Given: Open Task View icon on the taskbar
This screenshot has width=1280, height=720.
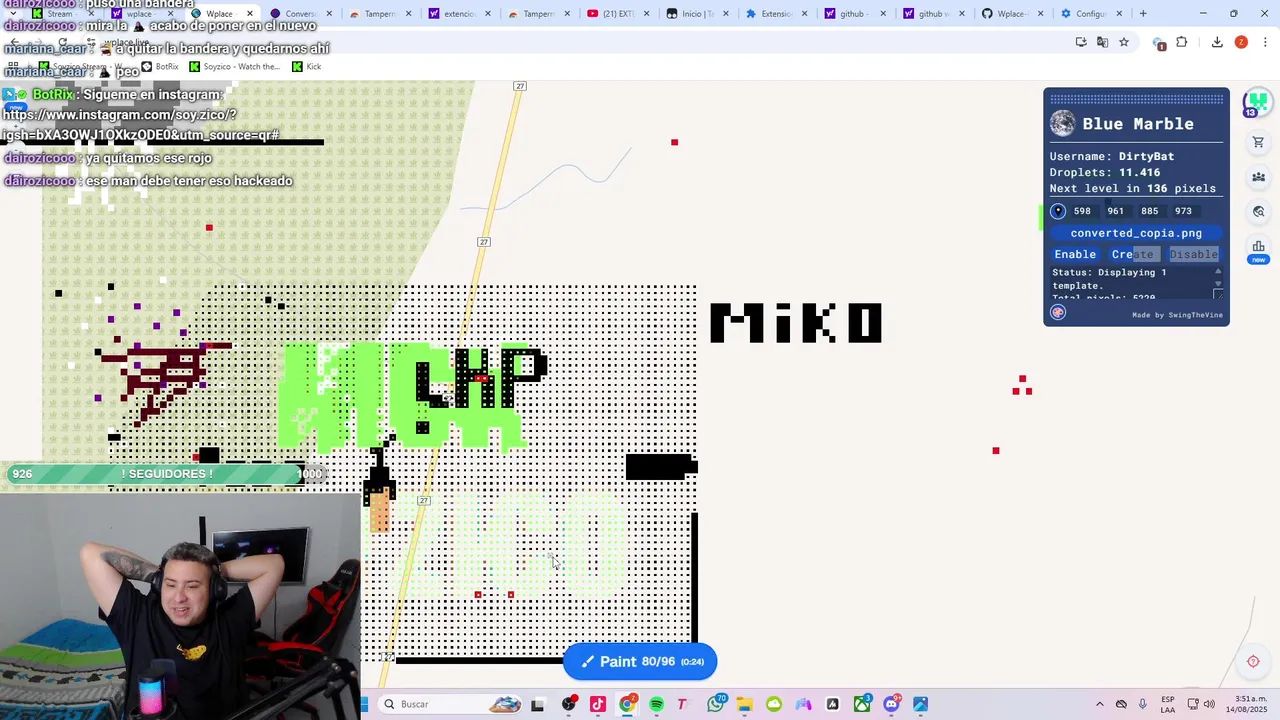Looking at the screenshot, I should coord(537,705).
